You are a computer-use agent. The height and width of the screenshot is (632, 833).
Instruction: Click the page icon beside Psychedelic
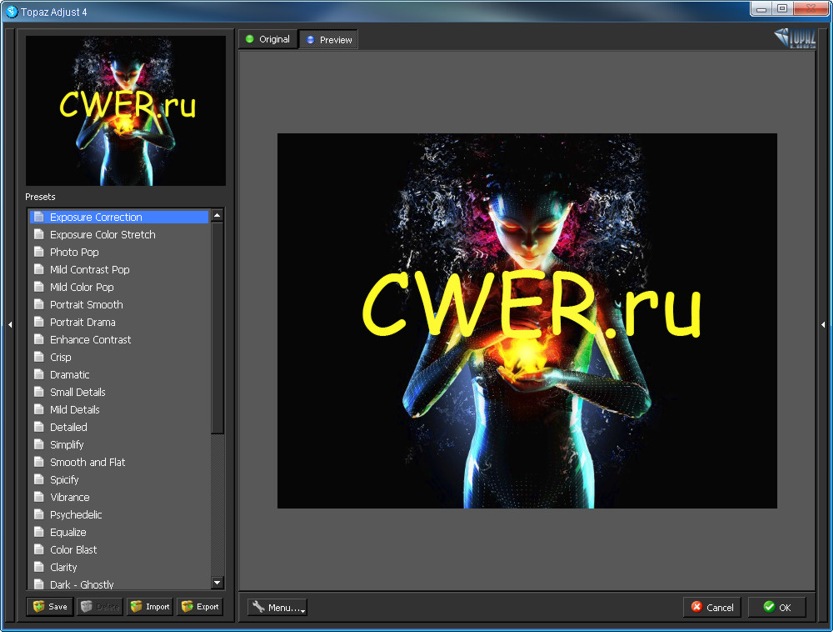pyautogui.click(x=39, y=515)
